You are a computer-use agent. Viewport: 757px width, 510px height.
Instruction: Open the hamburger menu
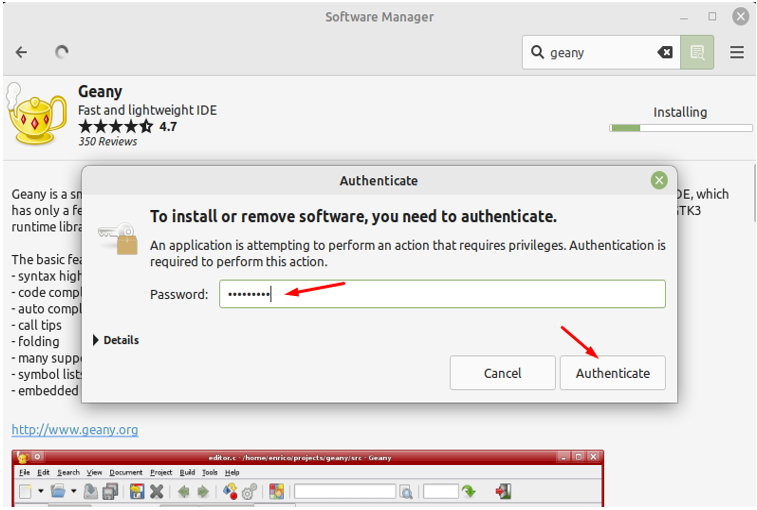click(737, 52)
